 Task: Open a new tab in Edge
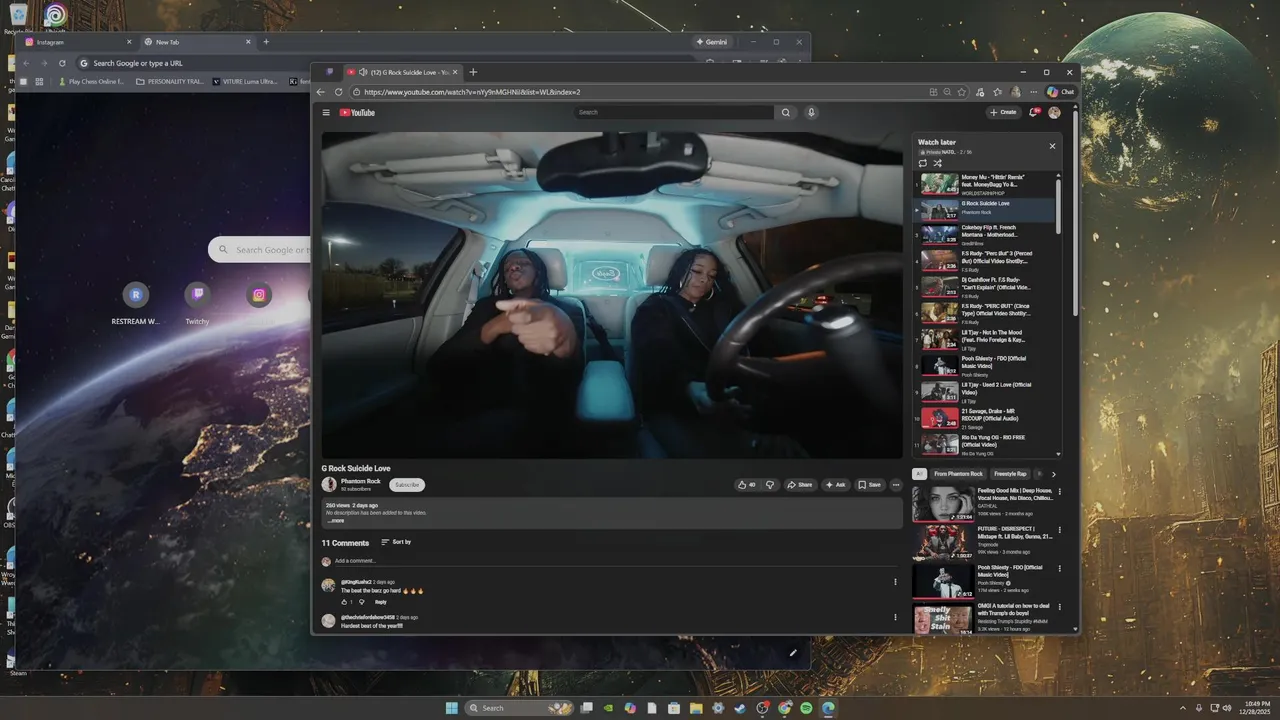click(473, 72)
